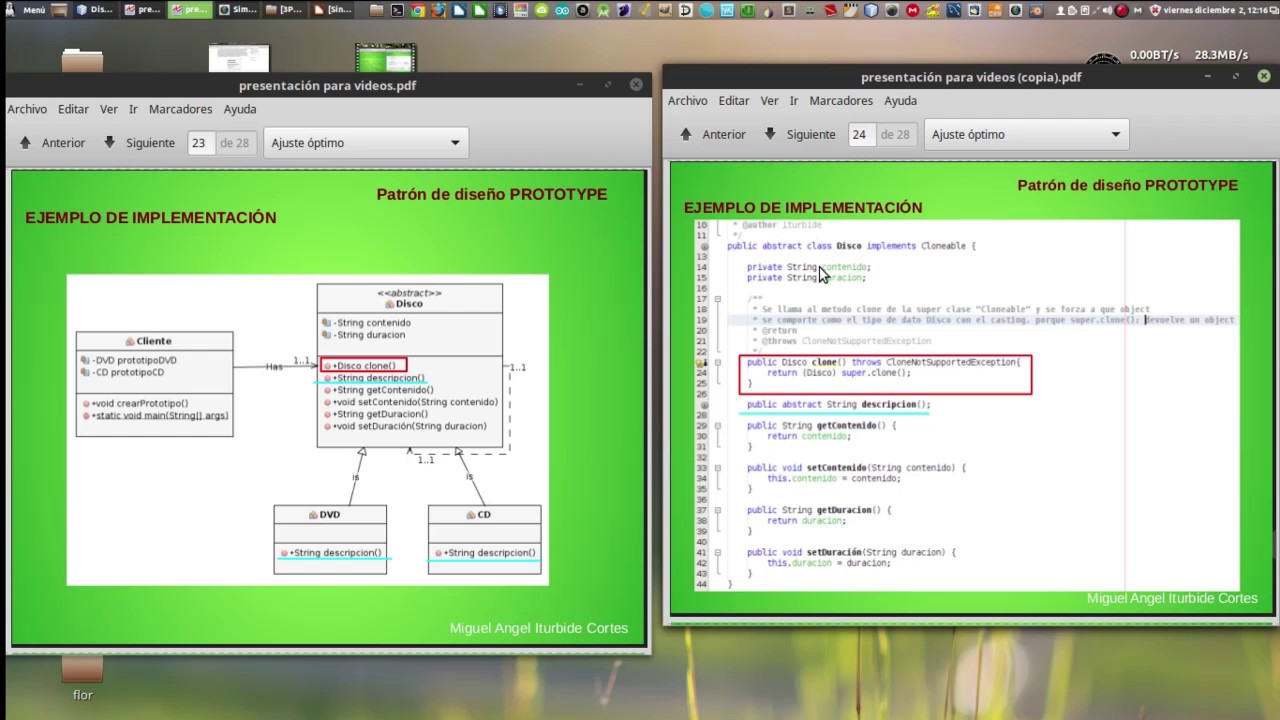
Task: Collapse code fold marker at line 22
Action: coord(717,362)
